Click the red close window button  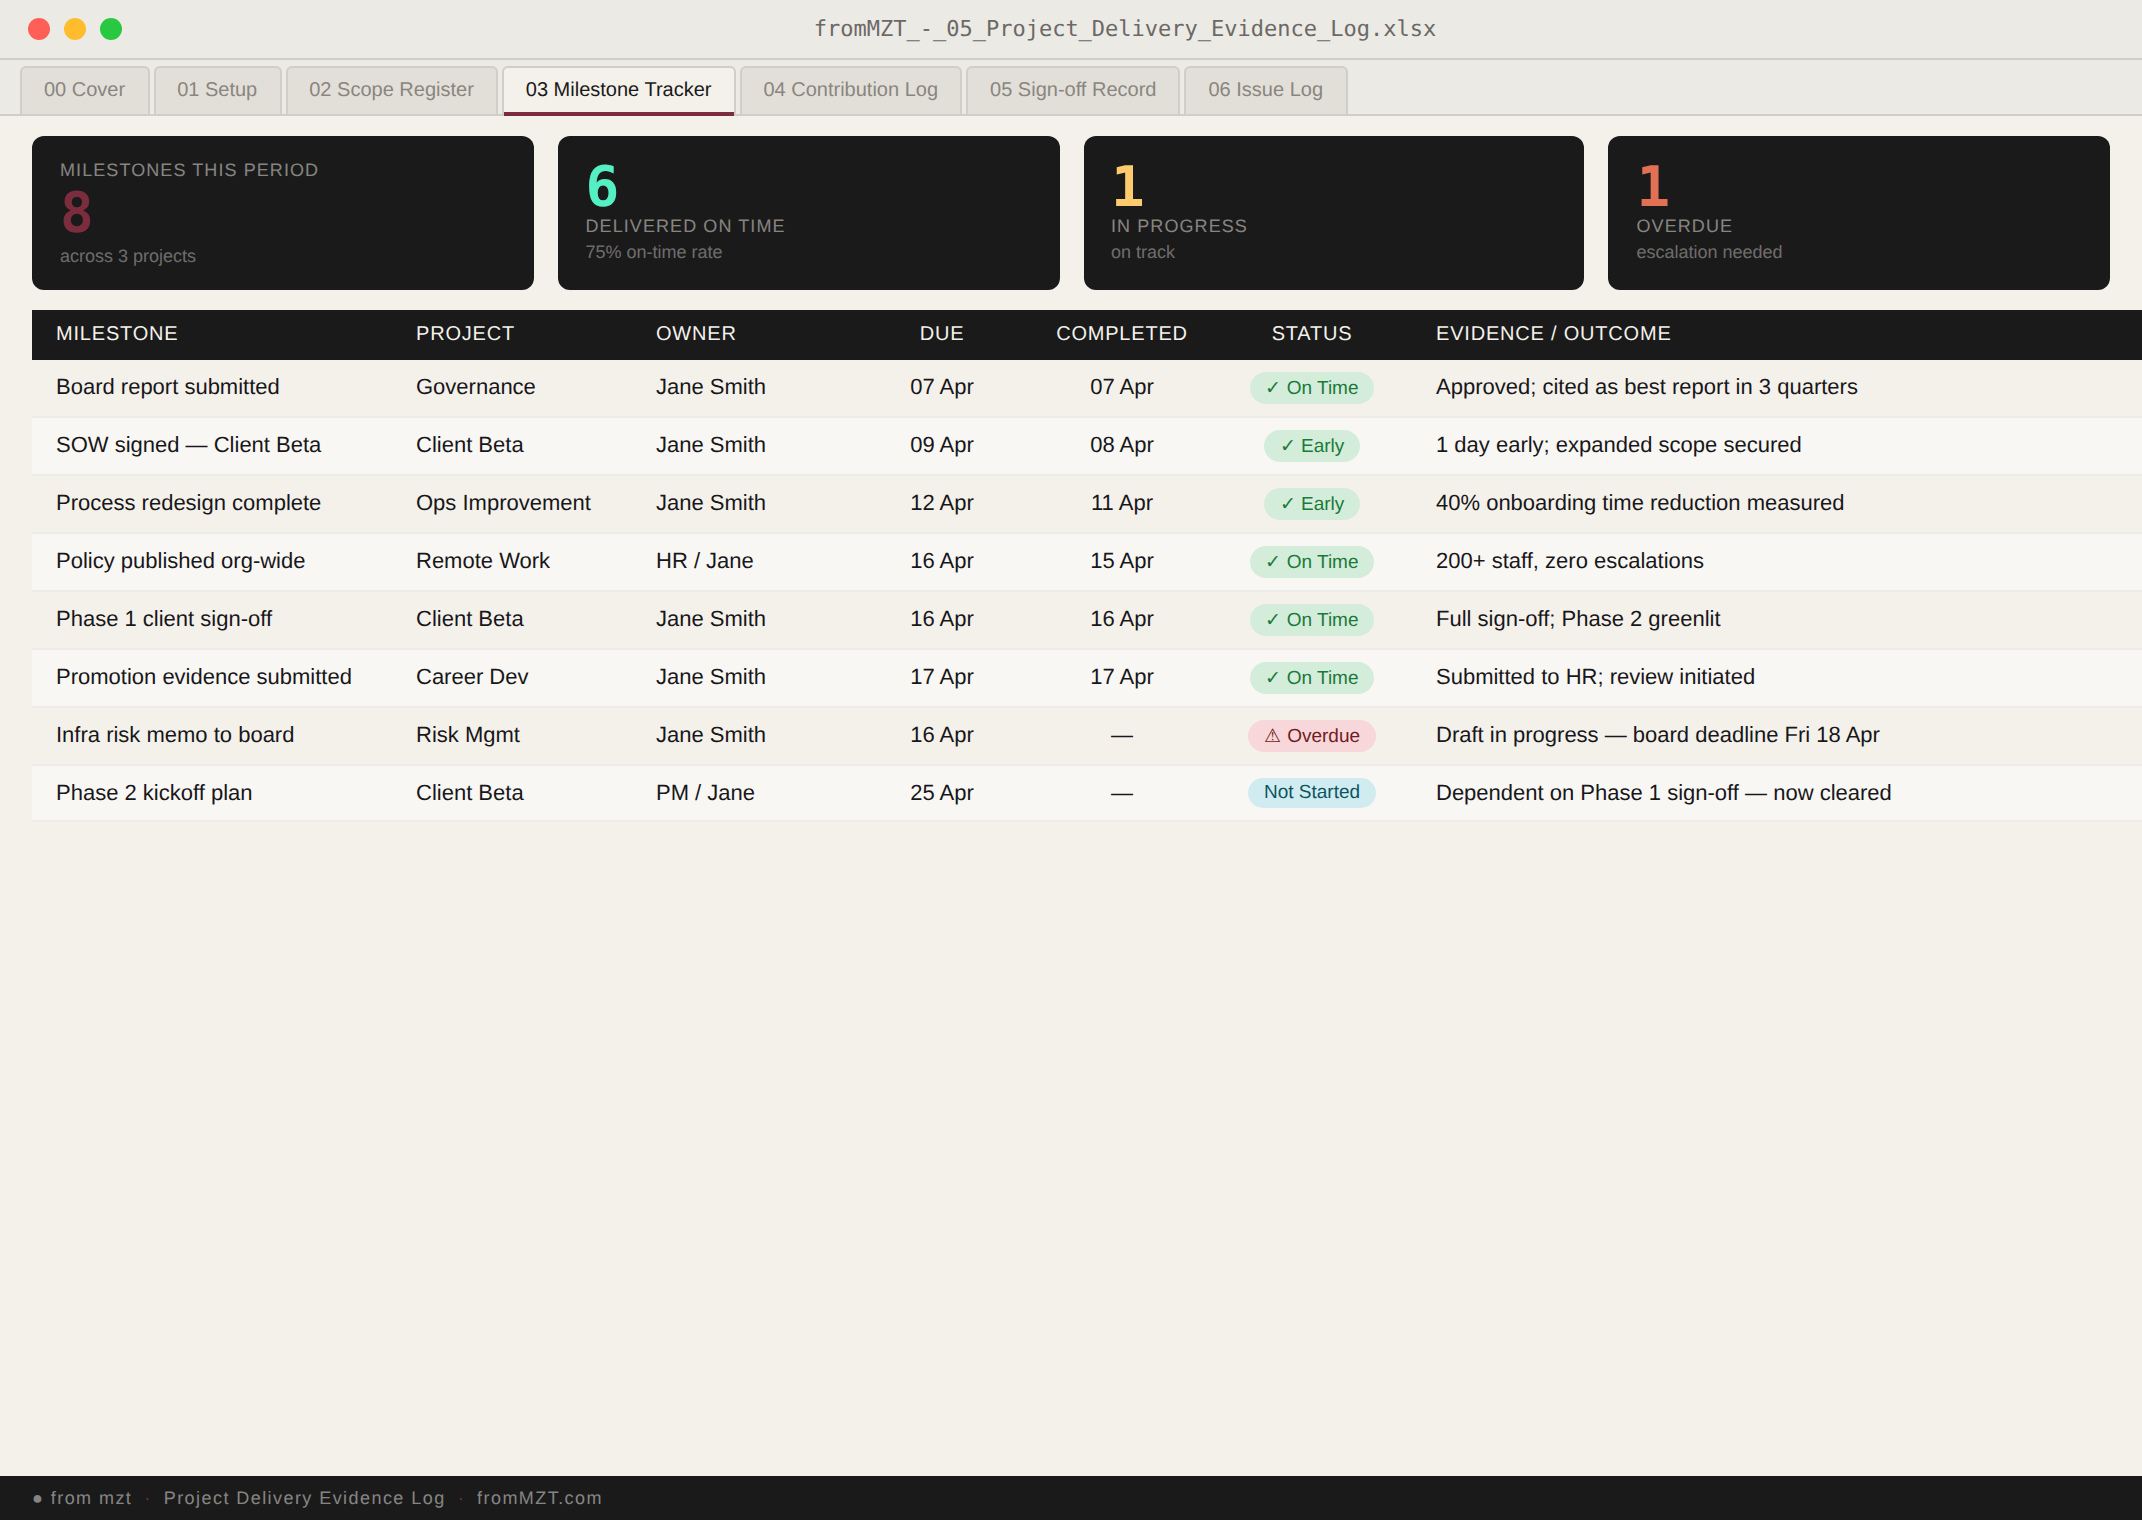[39, 29]
